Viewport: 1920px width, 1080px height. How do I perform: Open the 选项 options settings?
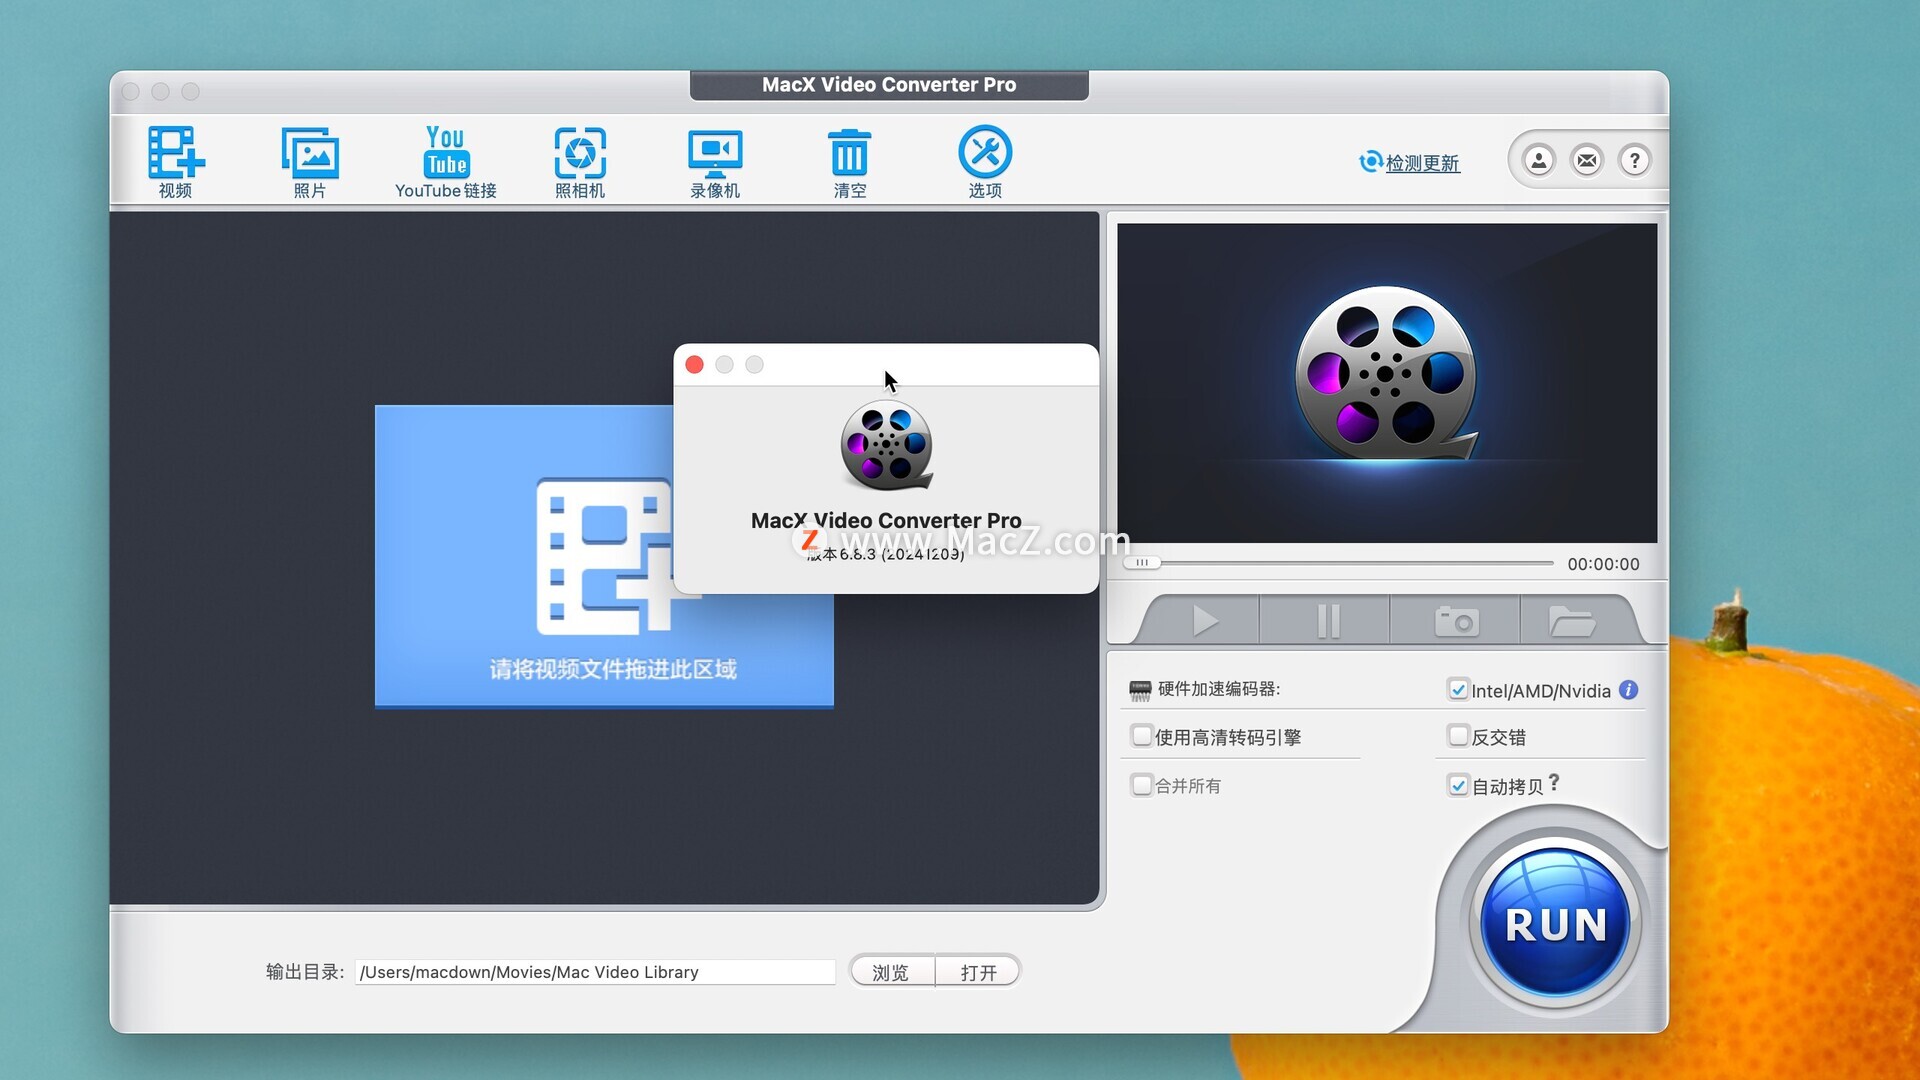click(x=985, y=161)
